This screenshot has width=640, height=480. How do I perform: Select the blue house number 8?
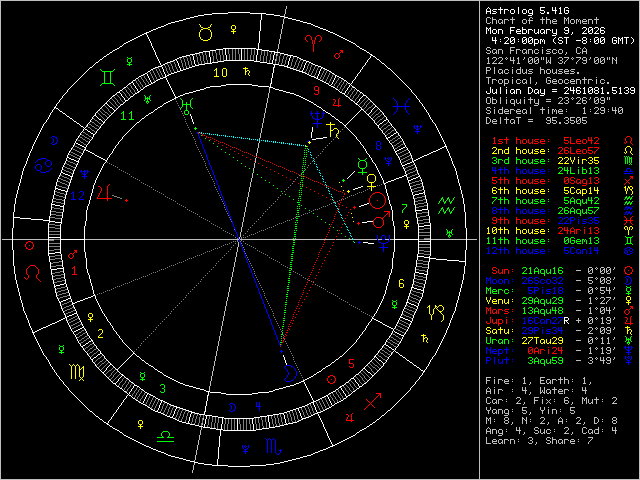click(x=378, y=145)
